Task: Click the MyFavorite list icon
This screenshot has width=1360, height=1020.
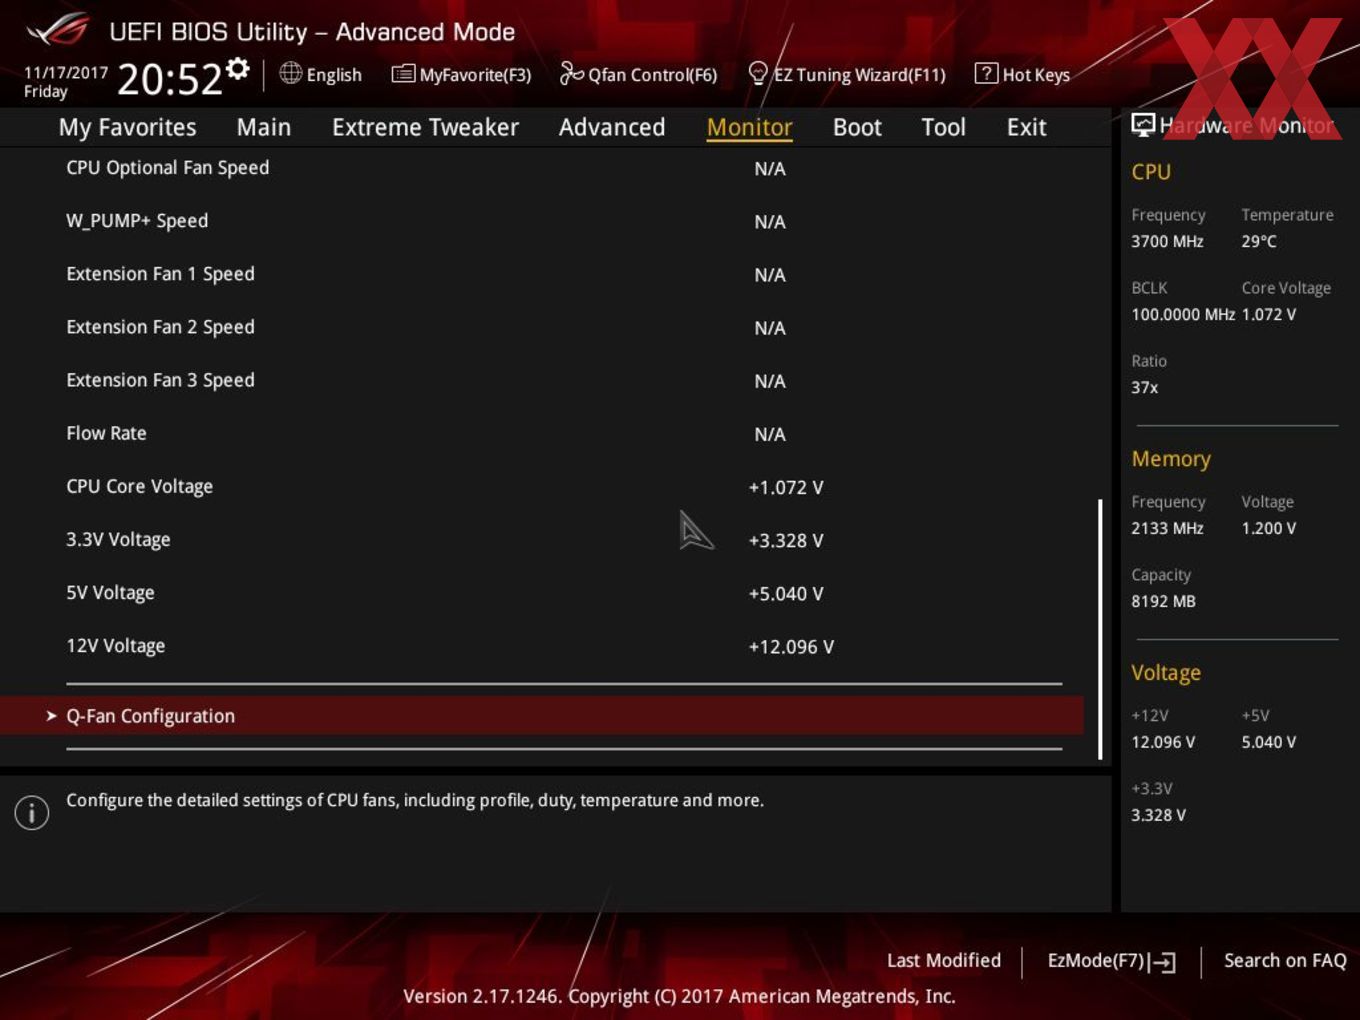Action: click(x=403, y=73)
